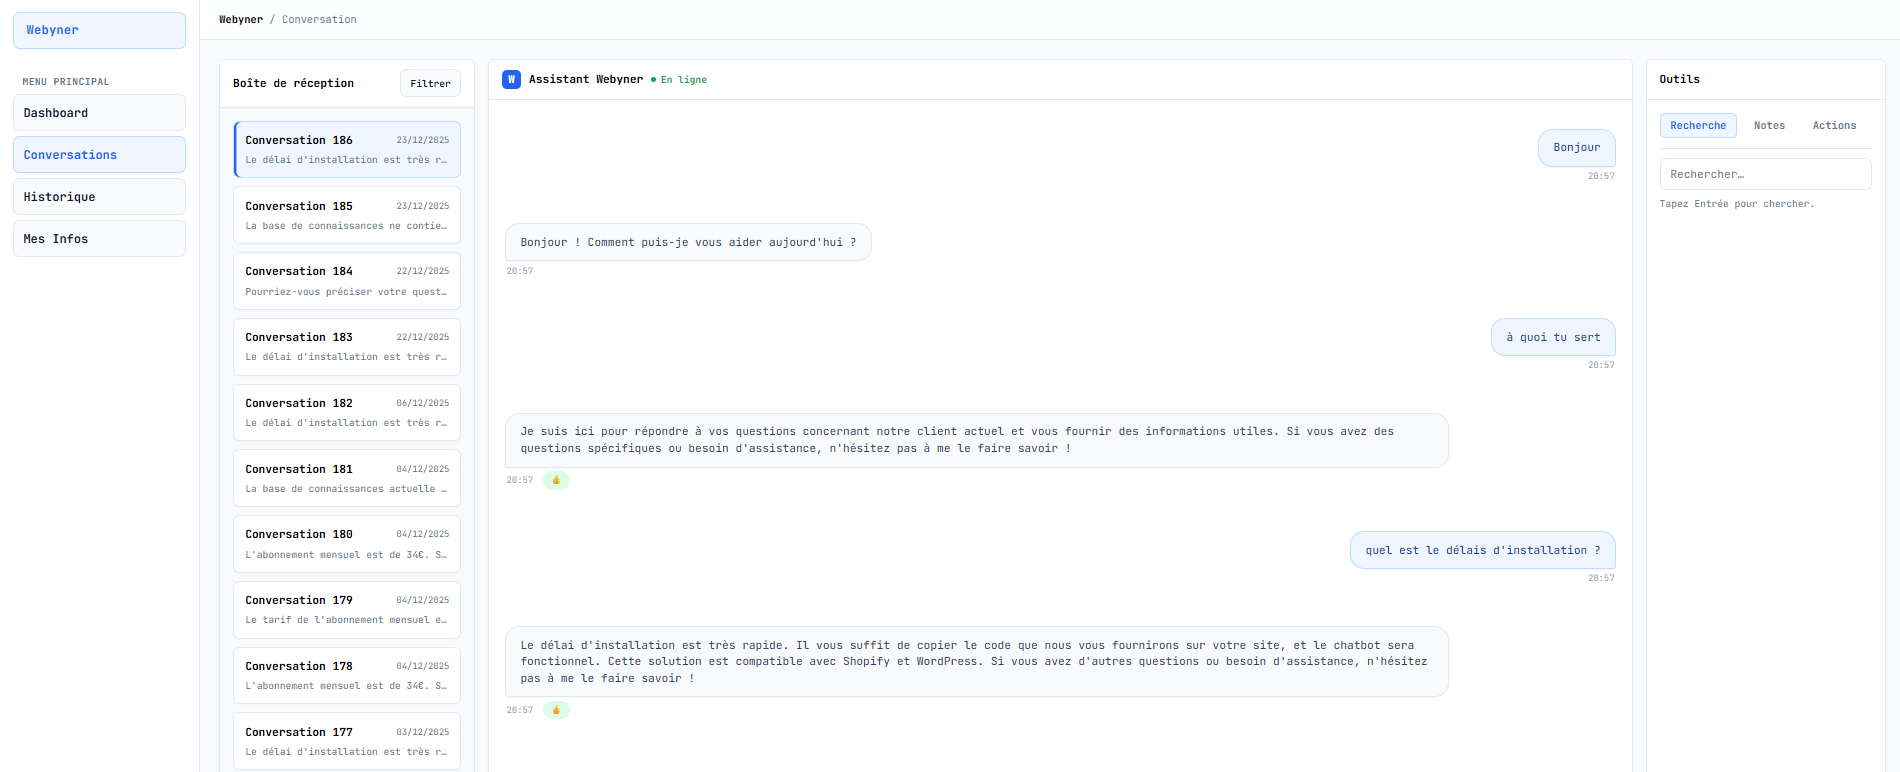The image size is (1900, 772).
Task: Focus the Rechercher search field
Action: tap(1764, 174)
